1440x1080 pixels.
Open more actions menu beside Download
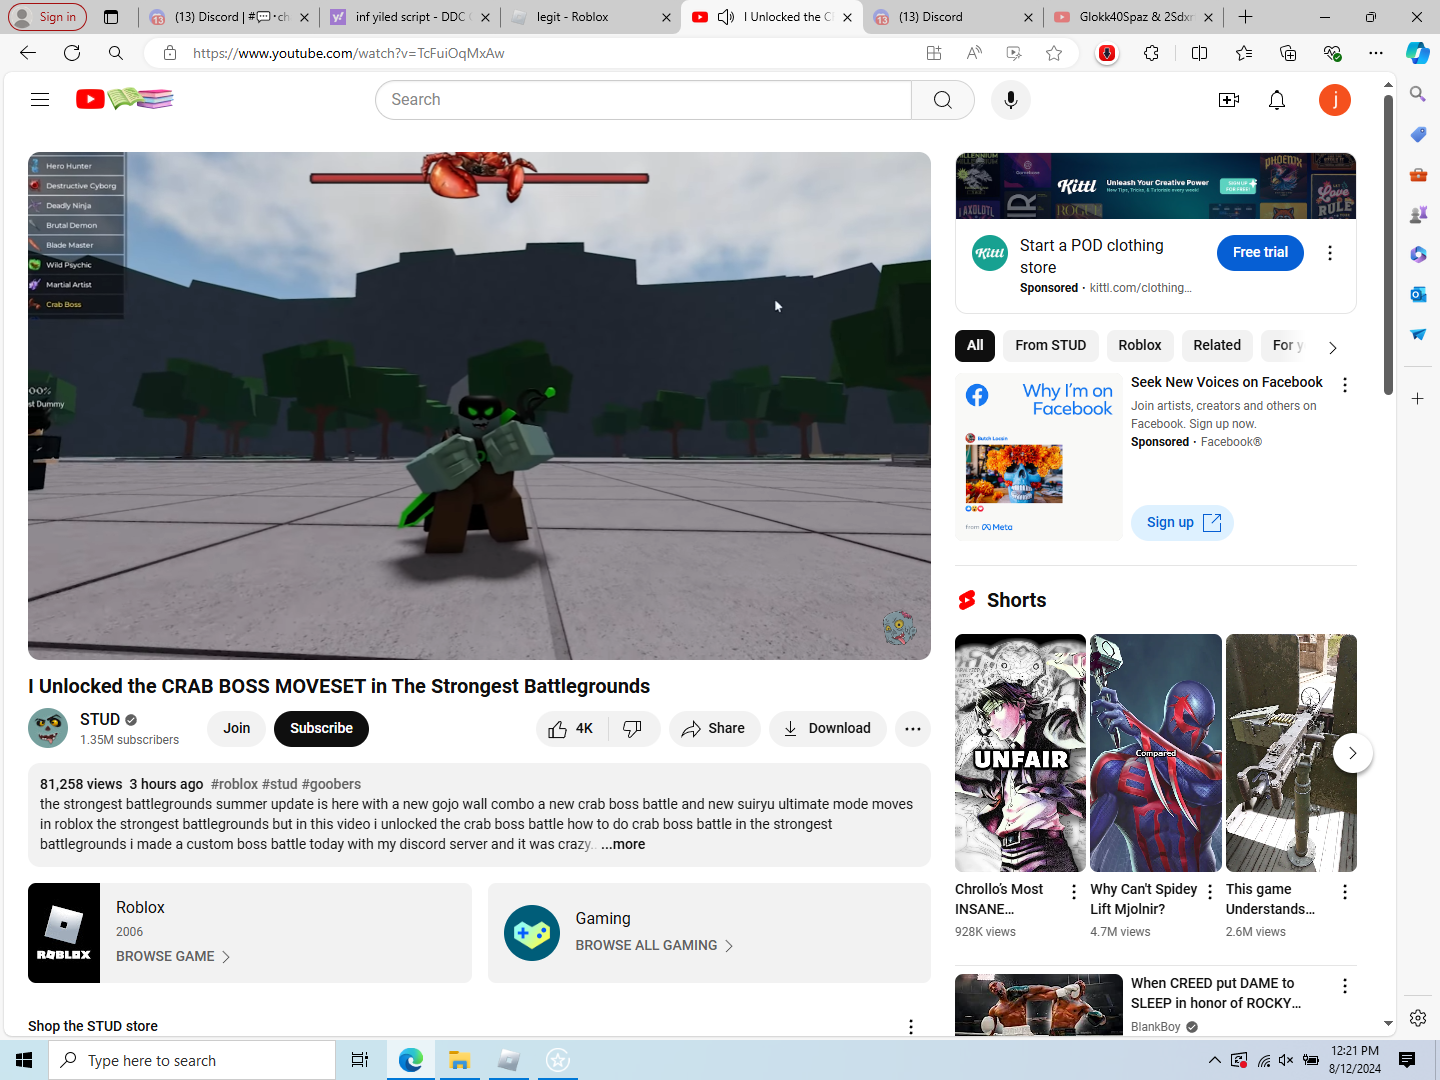coord(913,729)
